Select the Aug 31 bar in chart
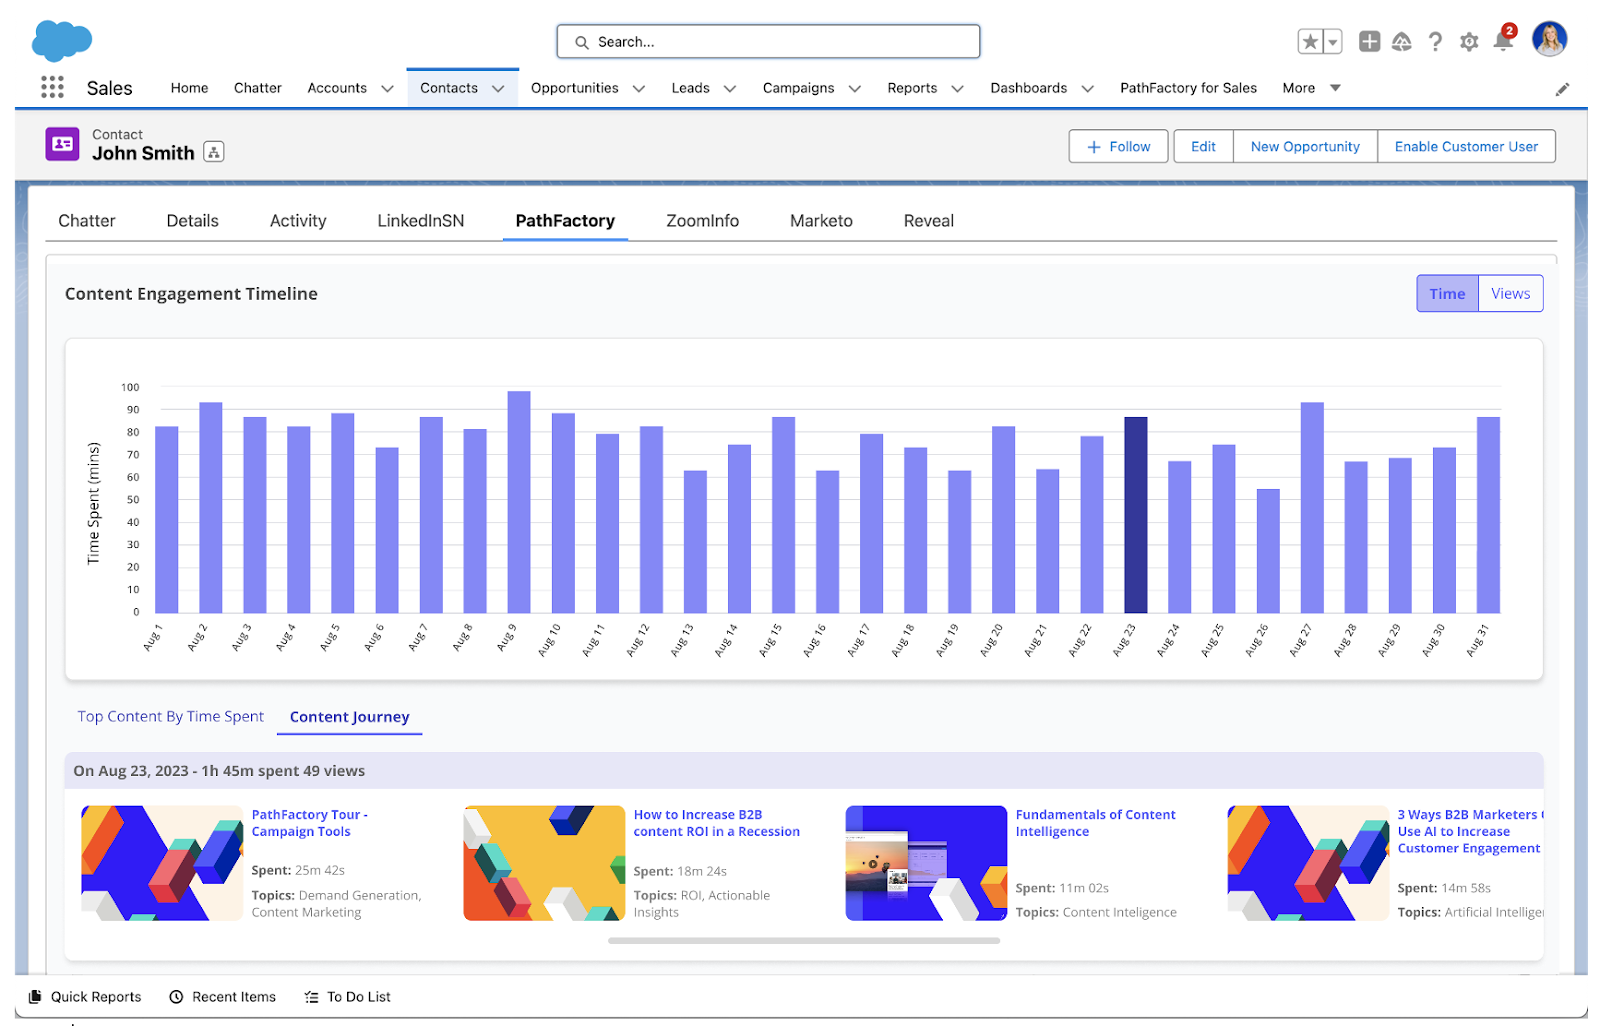This screenshot has height=1026, width=1600. coord(1488,514)
